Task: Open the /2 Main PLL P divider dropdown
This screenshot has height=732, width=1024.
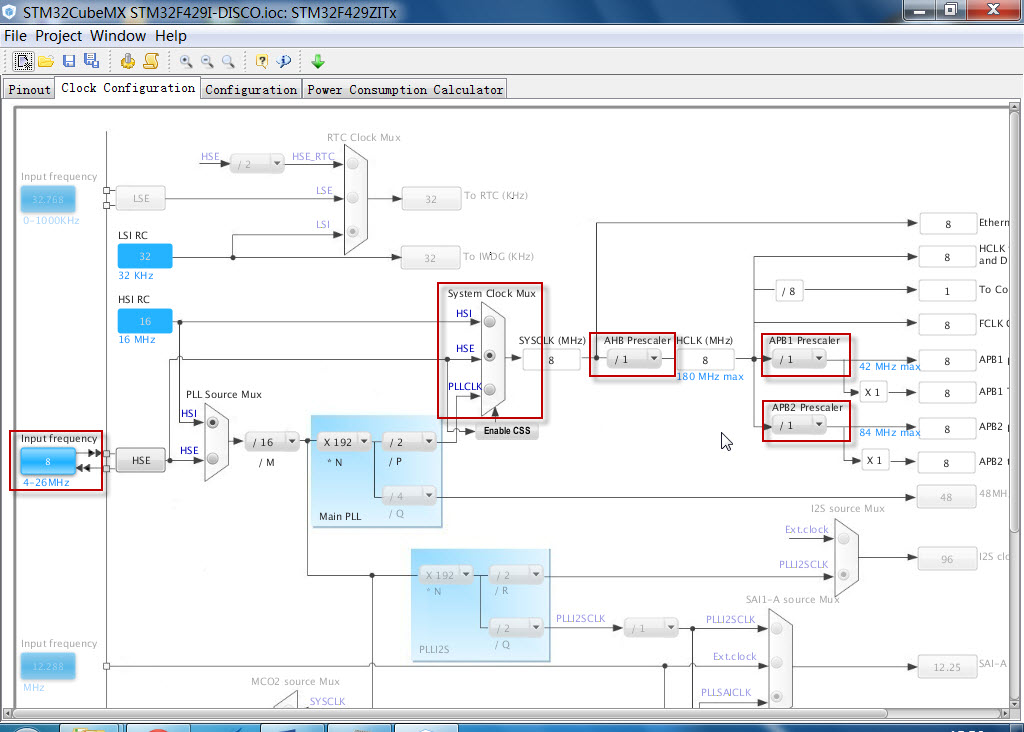Action: point(409,442)
